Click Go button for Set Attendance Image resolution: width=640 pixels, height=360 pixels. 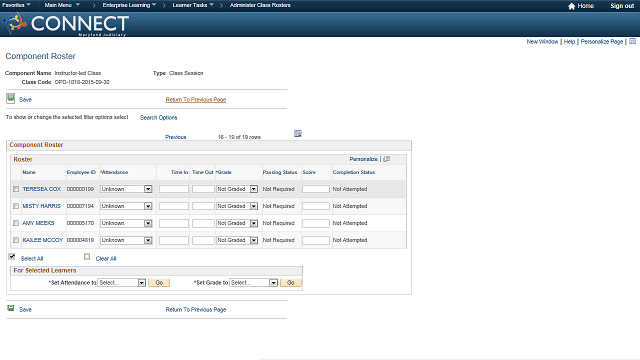tap(159, 282)
